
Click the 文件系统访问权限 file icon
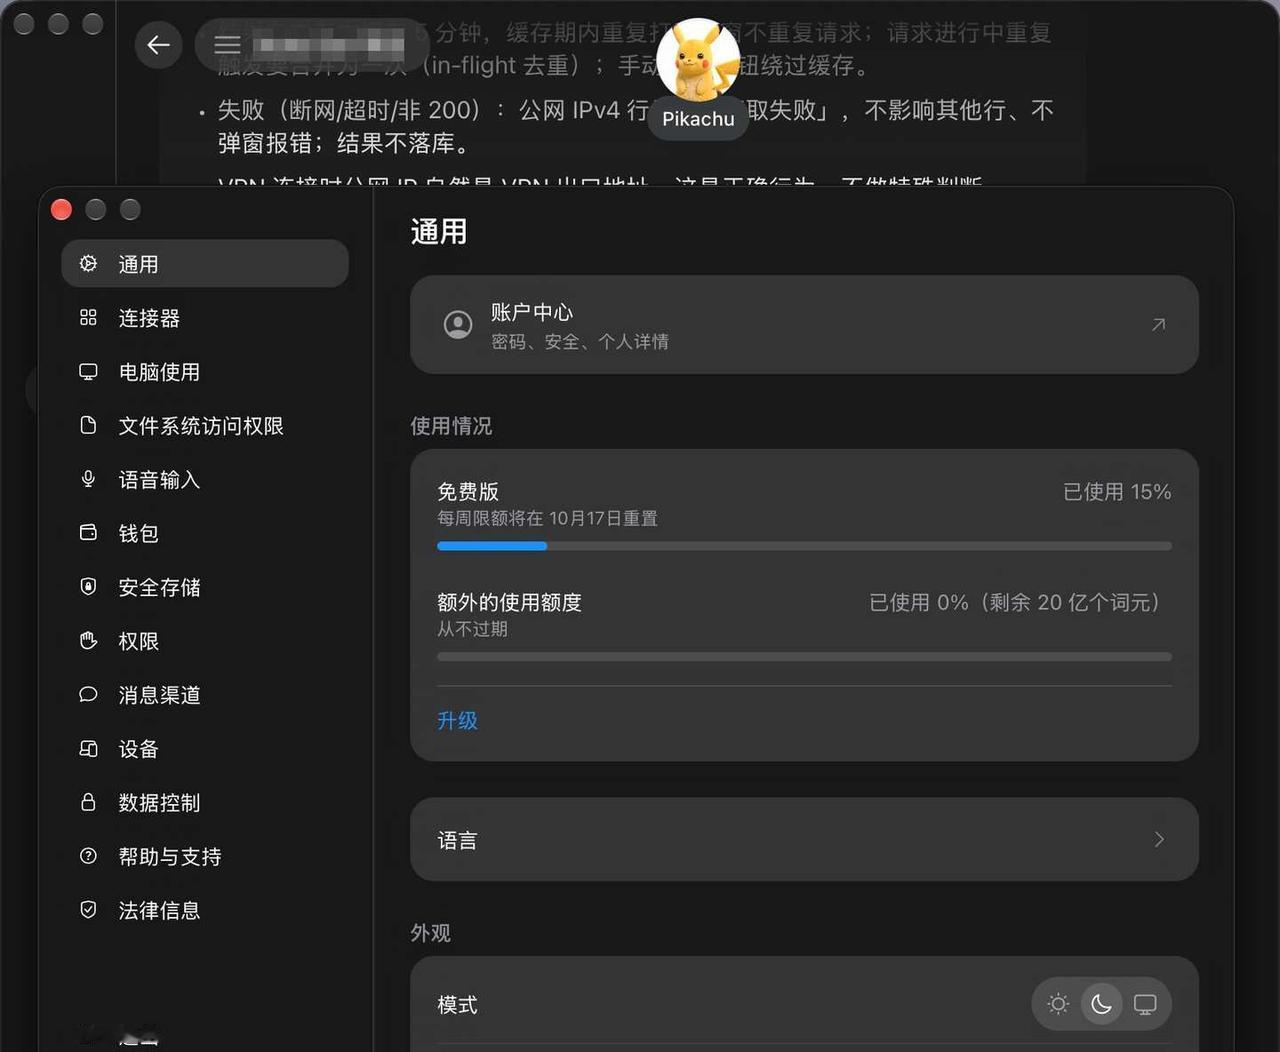tap(88, 425)
